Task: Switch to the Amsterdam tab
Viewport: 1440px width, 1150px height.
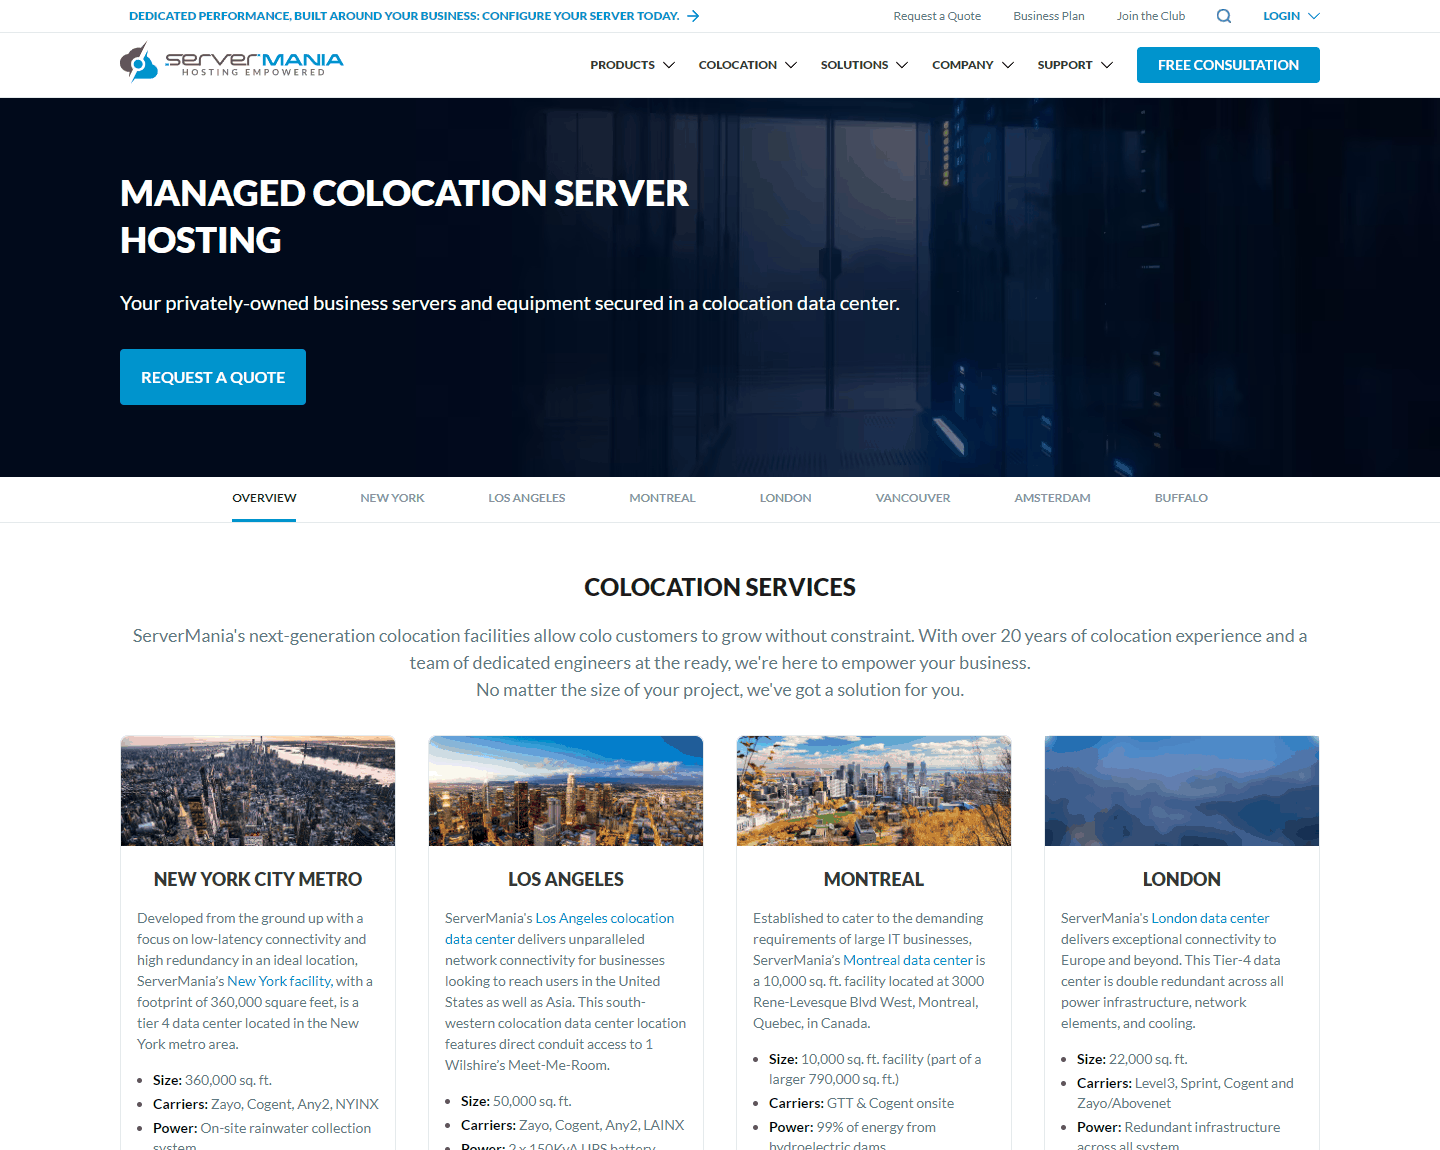Action: point(1052,498)
